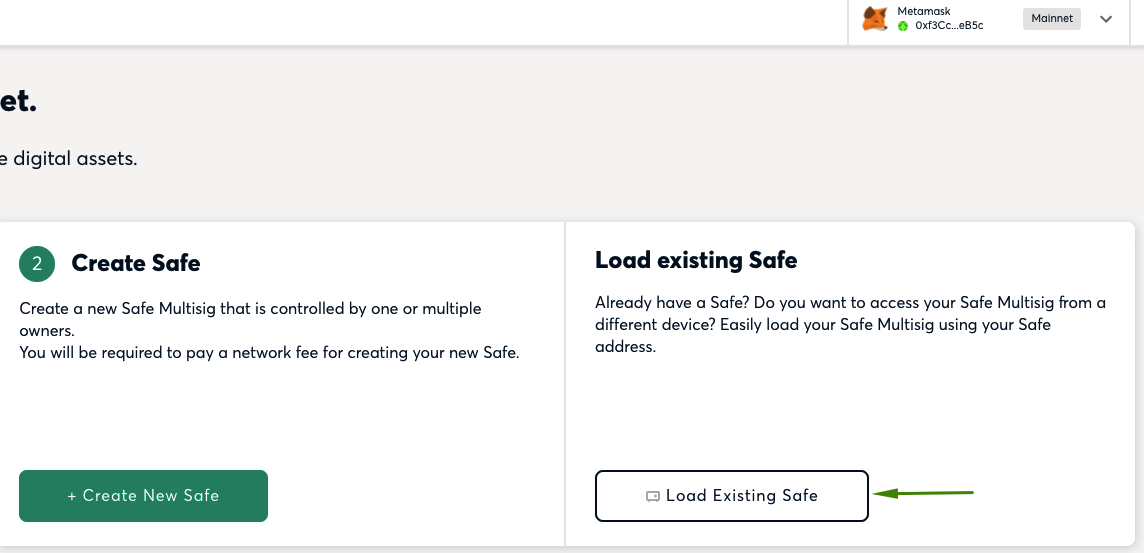
Task: Click the wallet icon in Load Existing Safe
Action: (653, 497)
